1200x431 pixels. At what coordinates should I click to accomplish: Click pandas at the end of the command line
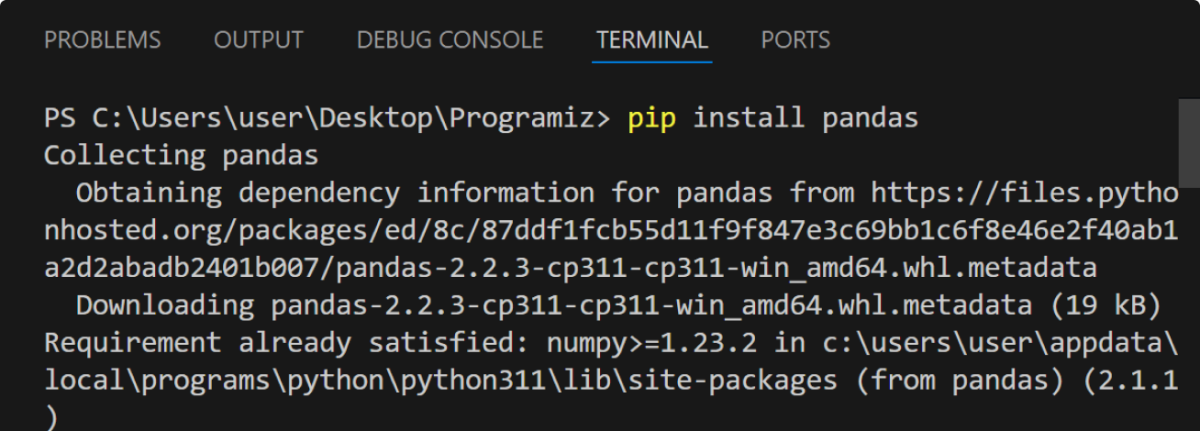click(869, 118)
